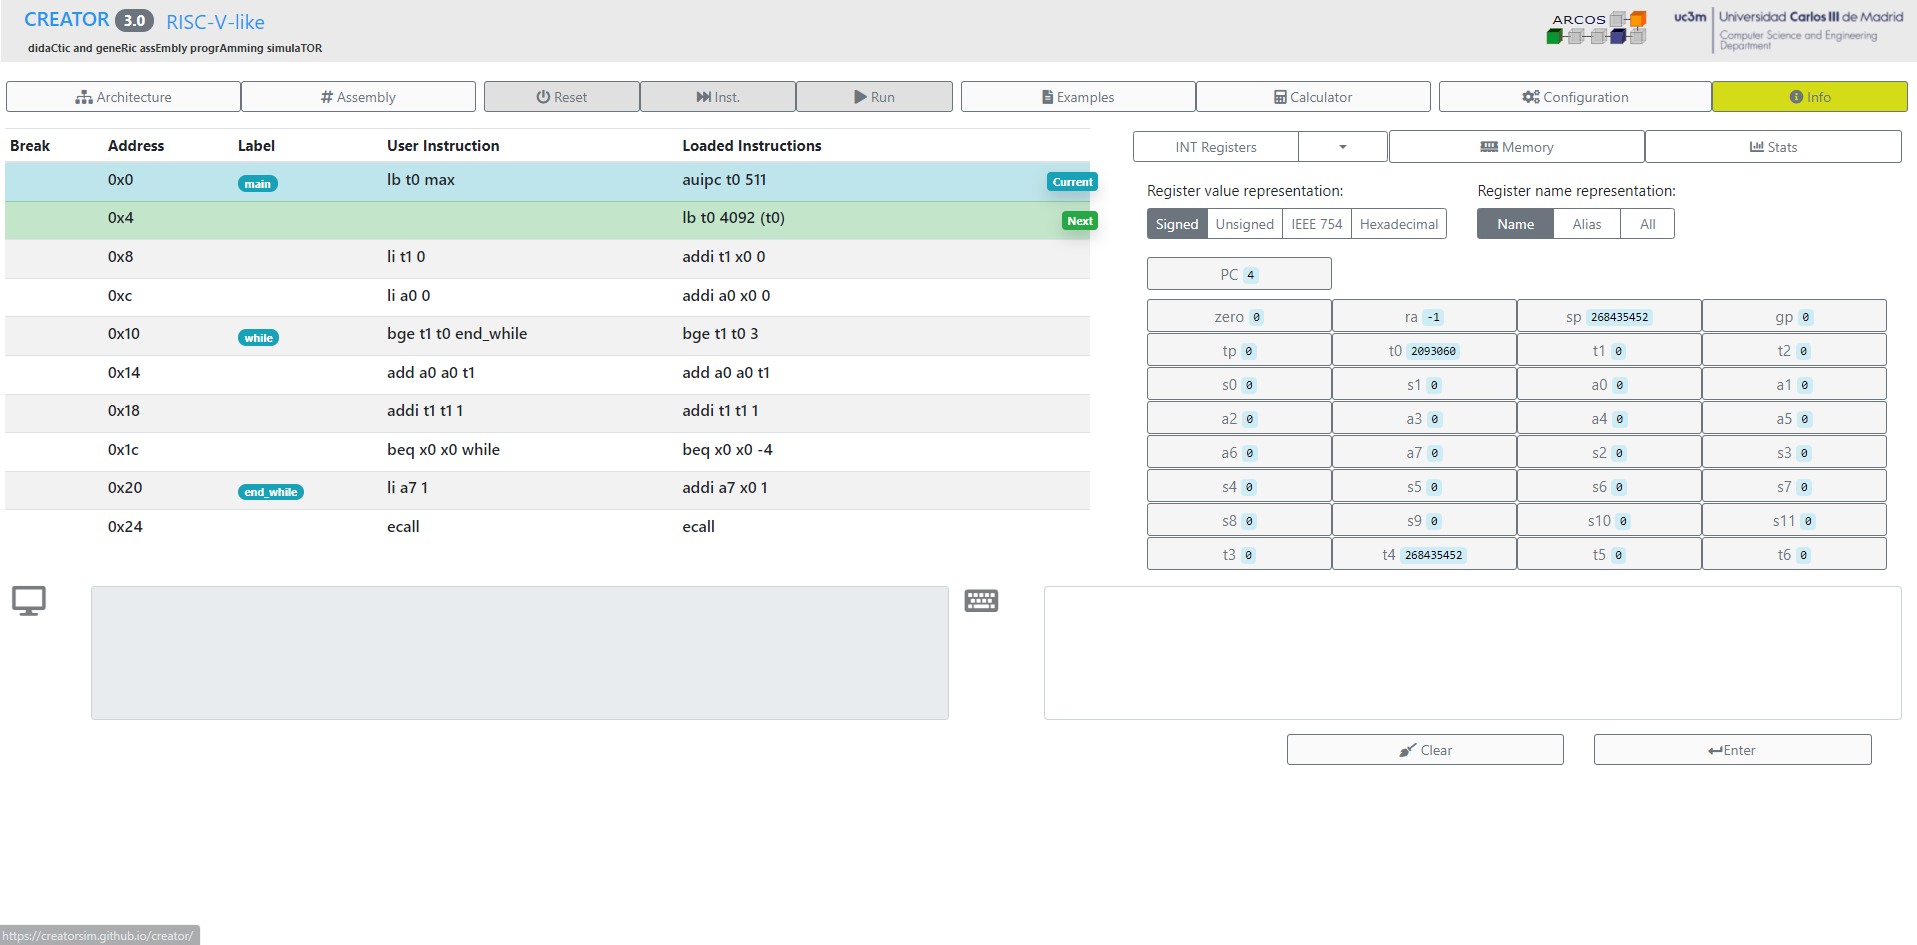The height and width of the screenshot is (945, 1917).
Task: Choose Alias register name representation
Action: pos(1586,224)
